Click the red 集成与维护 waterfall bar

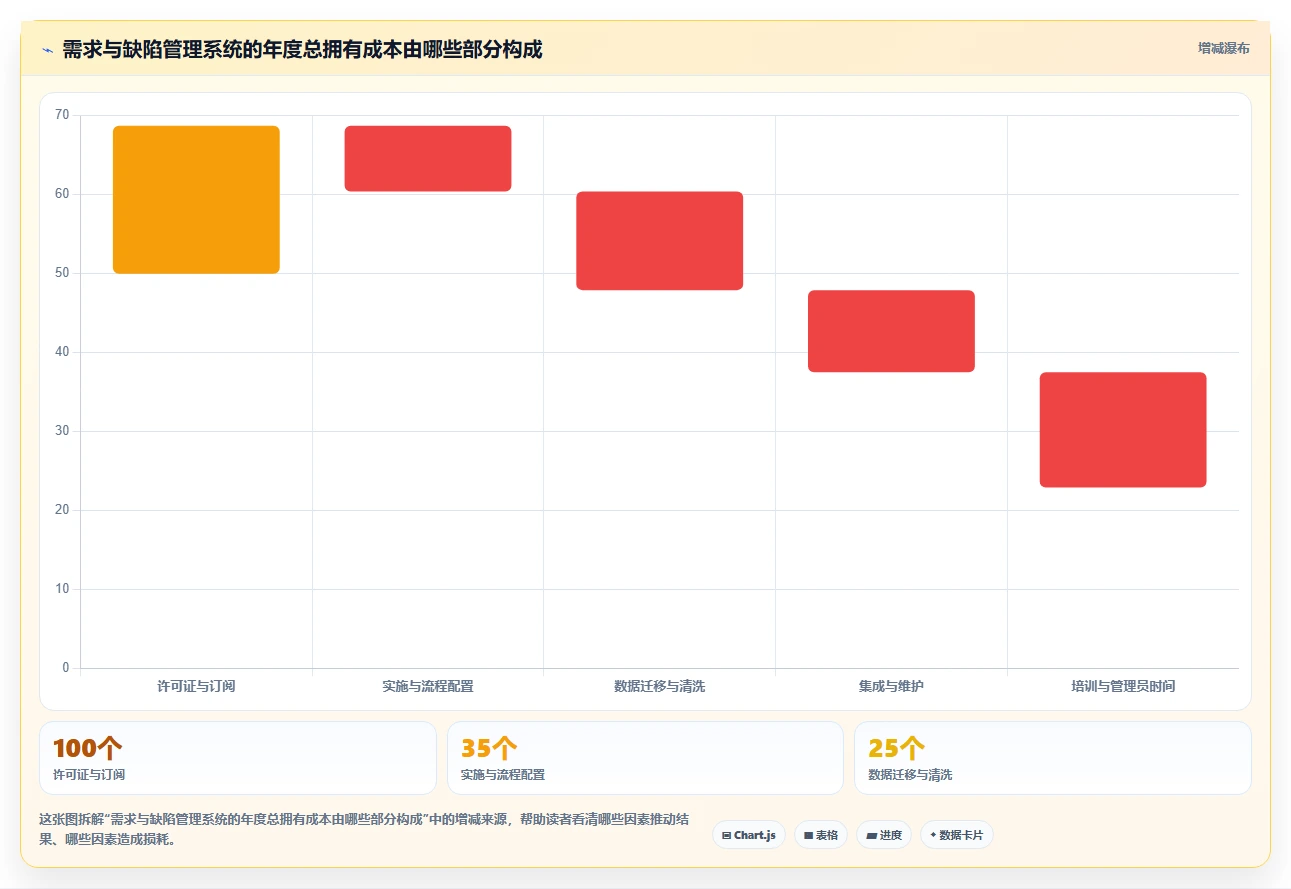[891, 331]
